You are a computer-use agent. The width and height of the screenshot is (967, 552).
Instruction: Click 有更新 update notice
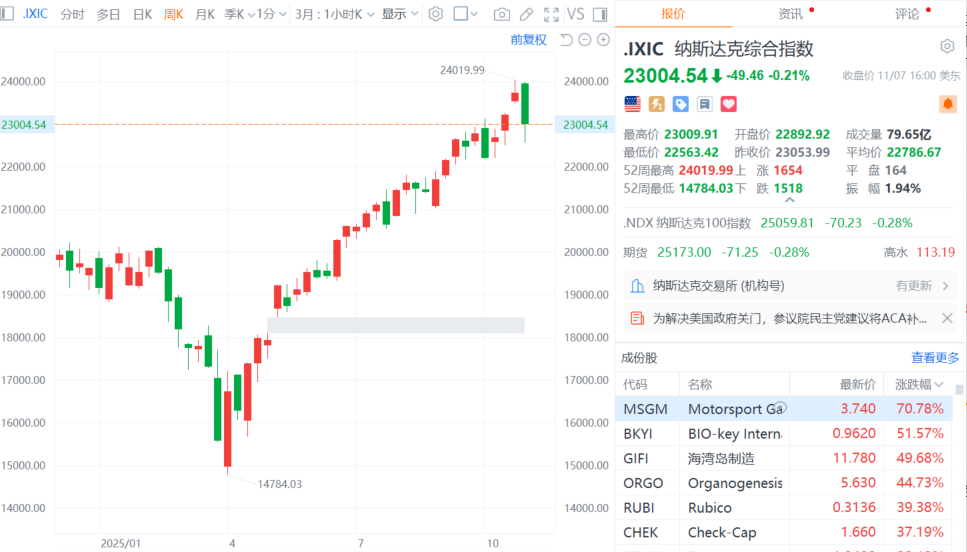pos(913,286)
